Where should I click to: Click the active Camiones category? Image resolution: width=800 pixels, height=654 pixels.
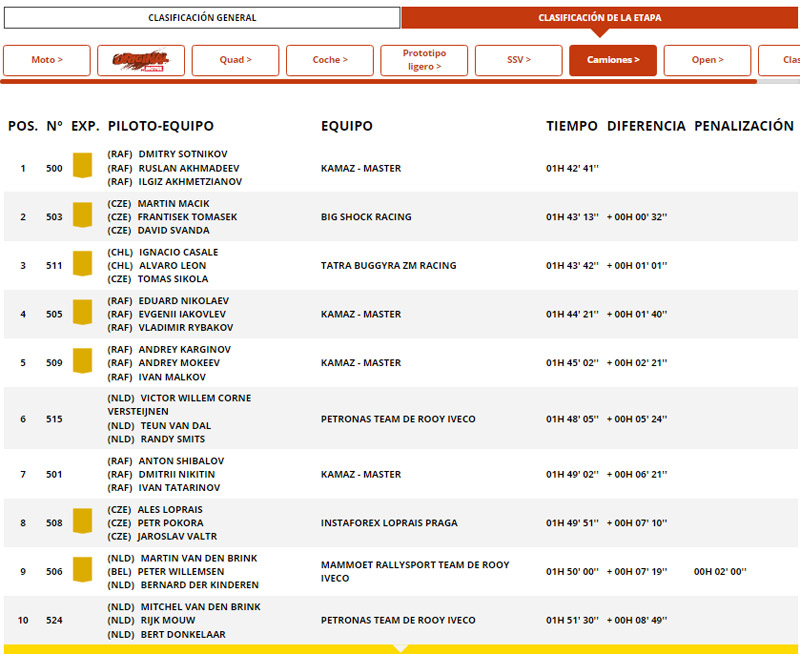[613, 60]
